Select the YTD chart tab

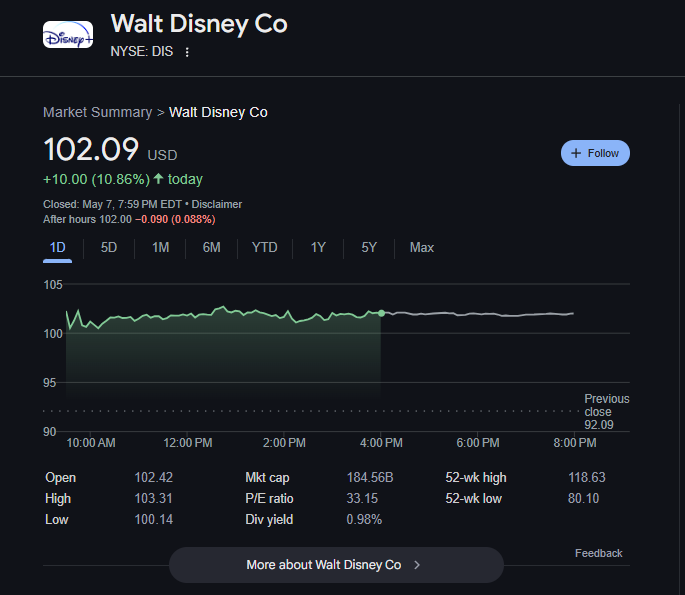(x=265, y=247)
